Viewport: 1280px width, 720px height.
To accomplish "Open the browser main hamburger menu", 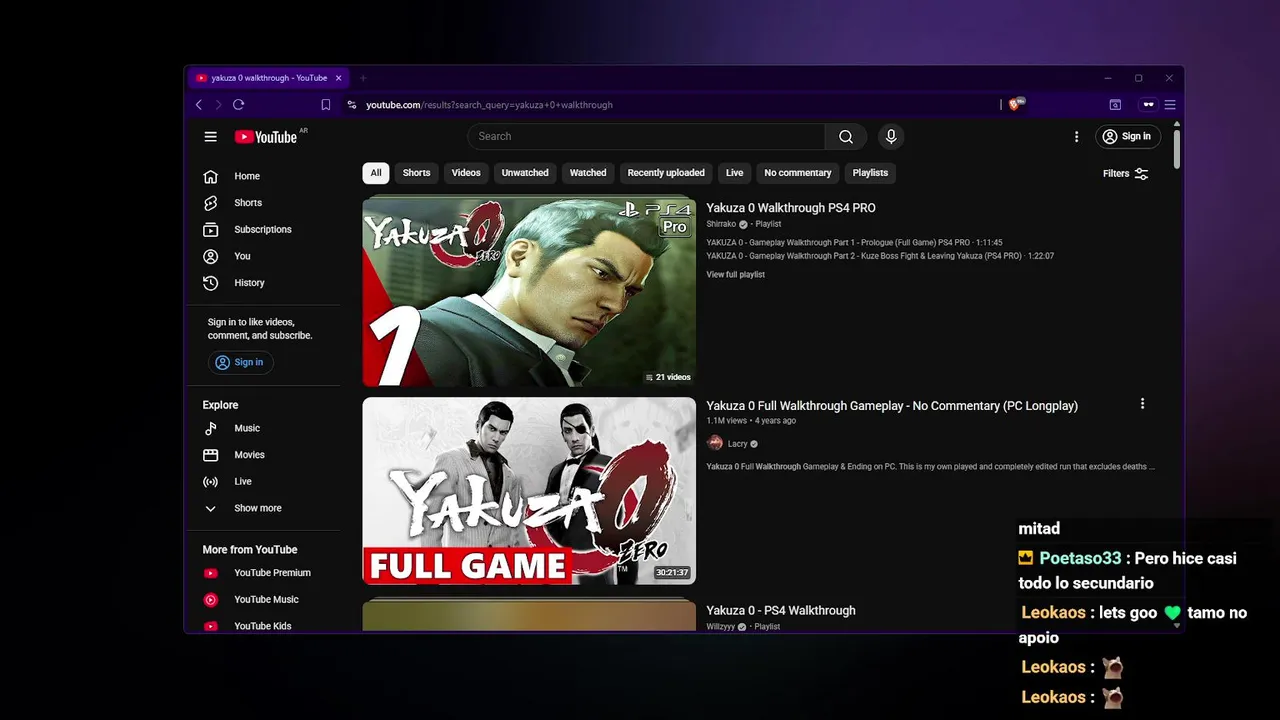I will [1169, 105].
